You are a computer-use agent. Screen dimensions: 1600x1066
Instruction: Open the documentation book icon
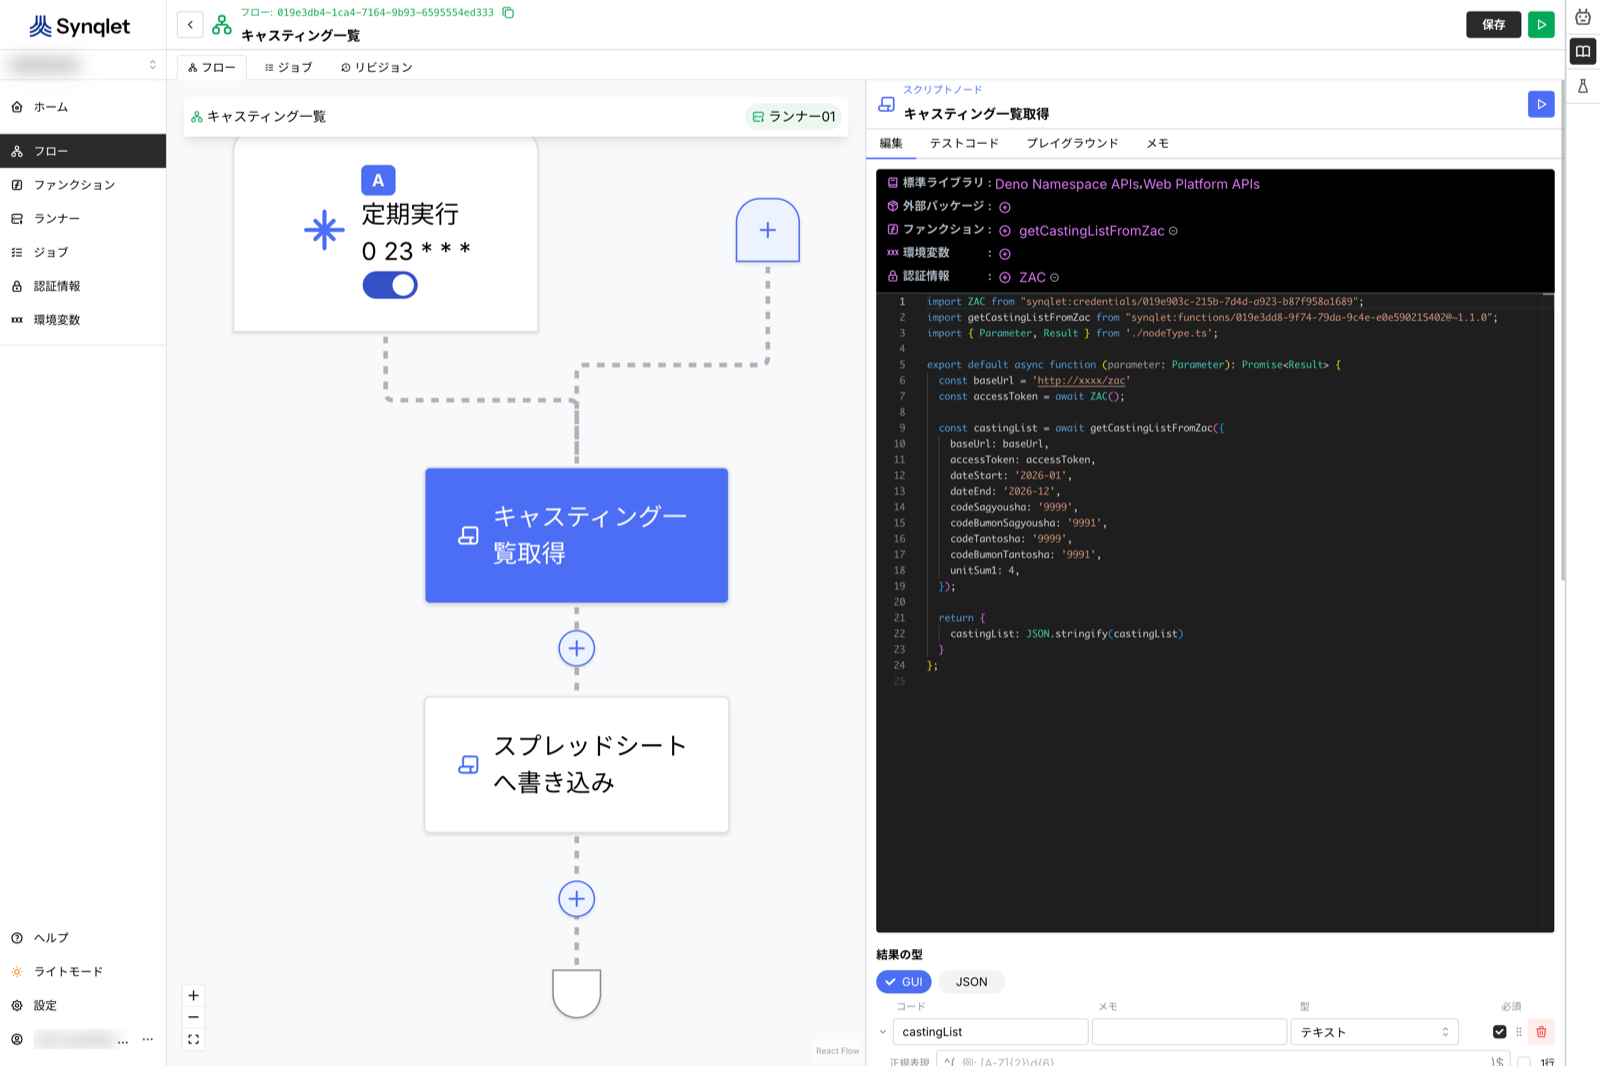pyautogui.click(x=1583, y=51)
